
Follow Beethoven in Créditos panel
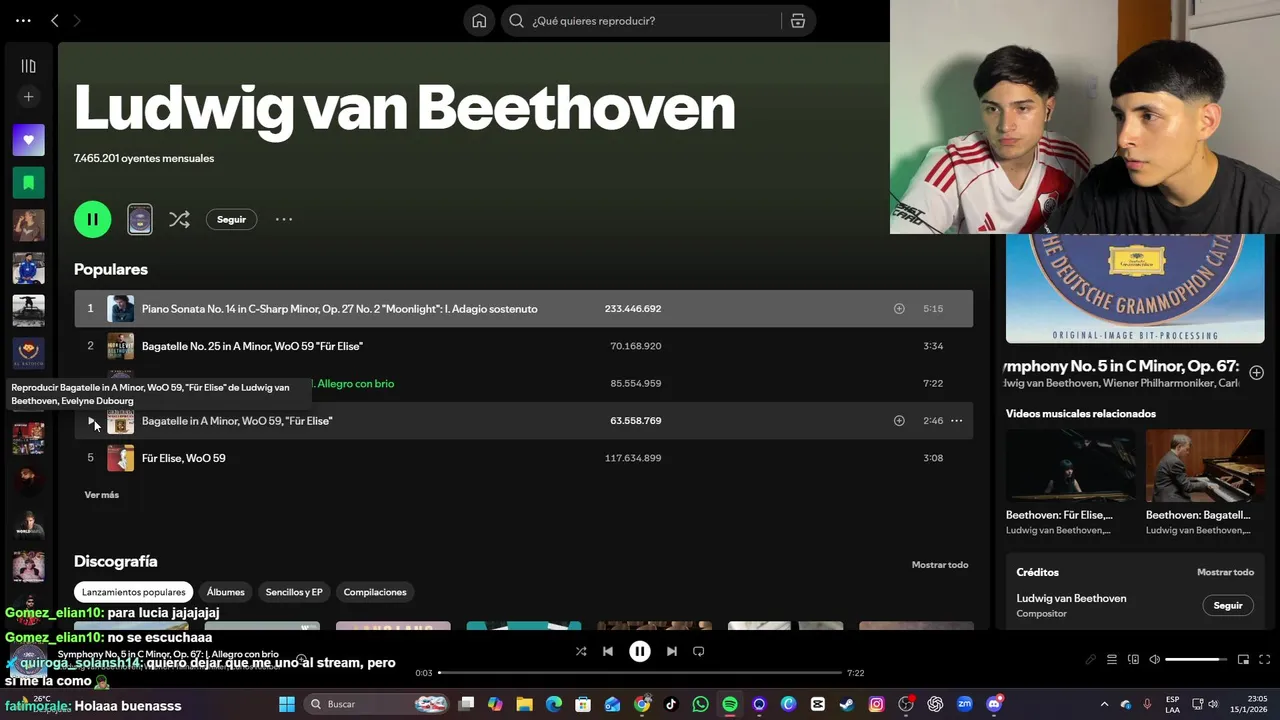click(1228, 605)
